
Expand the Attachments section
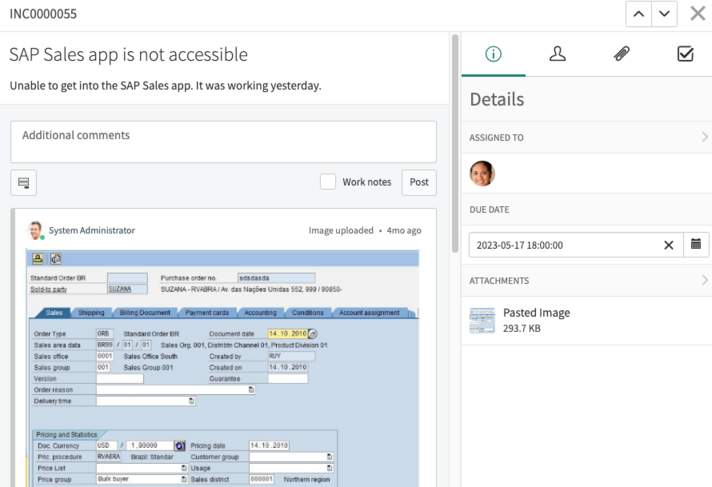587,281
